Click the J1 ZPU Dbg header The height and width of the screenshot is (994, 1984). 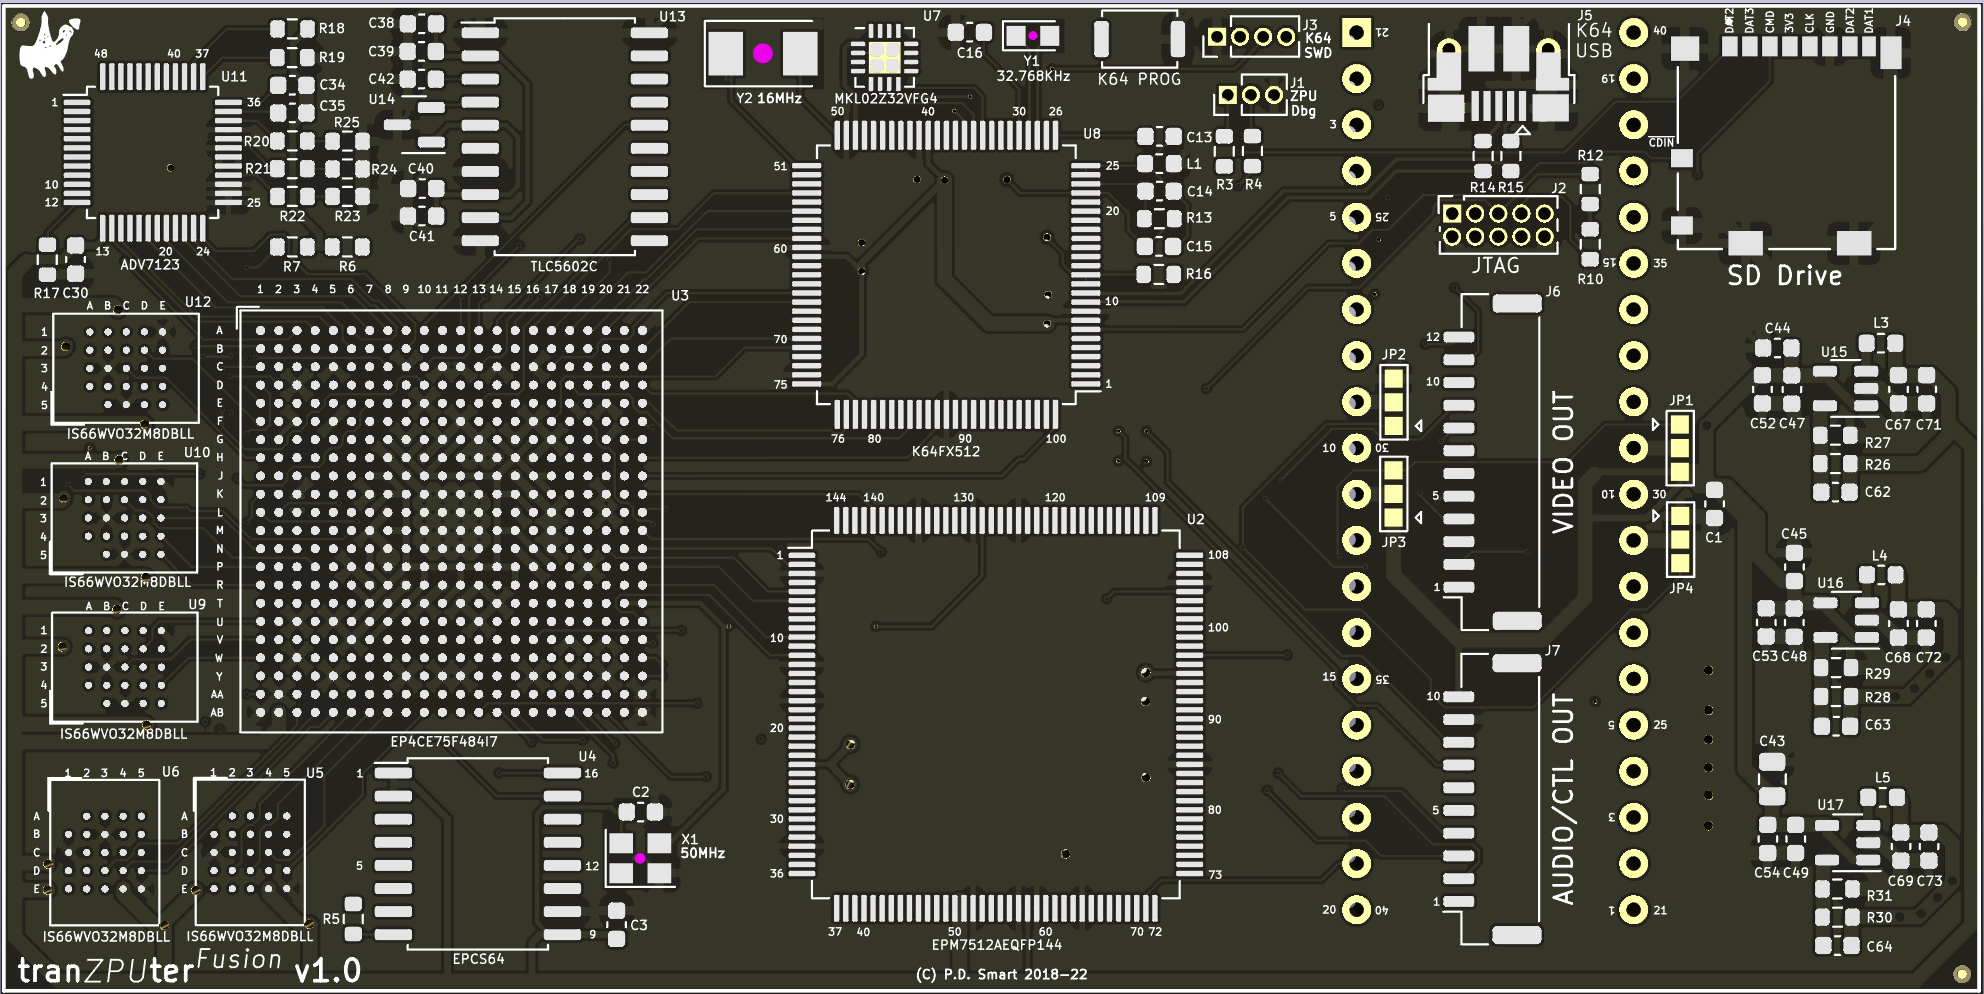[1250, 95]
